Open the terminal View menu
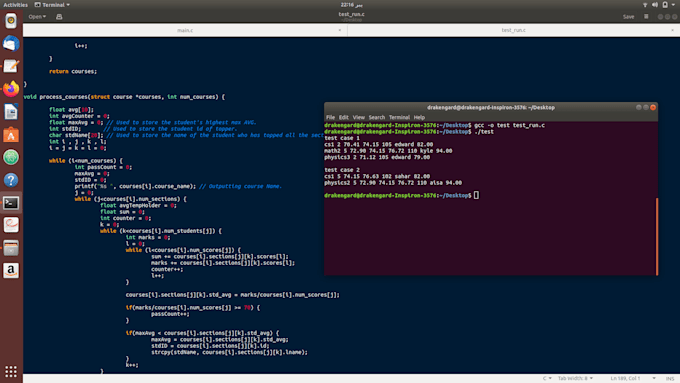Image resolution: width=680 pixels, height=383 pixels. (358, 117)
